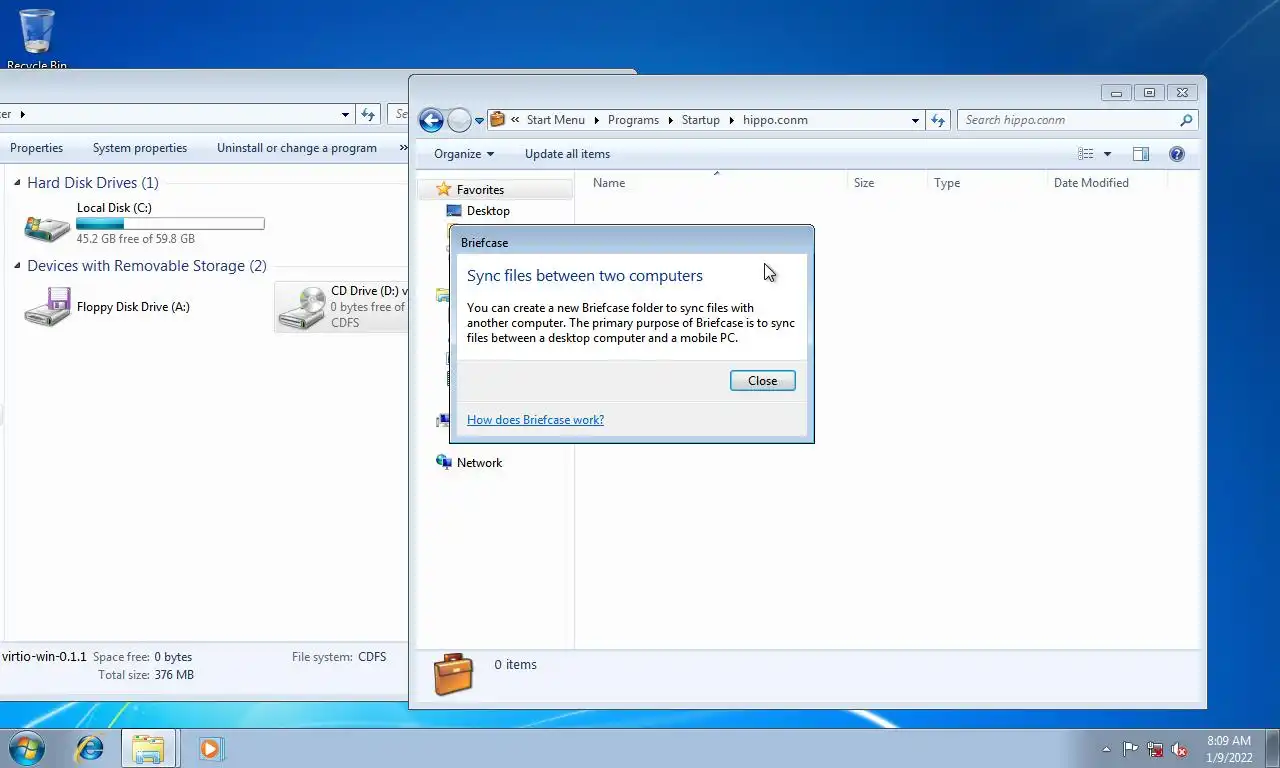Select Programs in the address breadcrumb
This screenshot has width=1280, height=768.
click(x=633, y=120)
